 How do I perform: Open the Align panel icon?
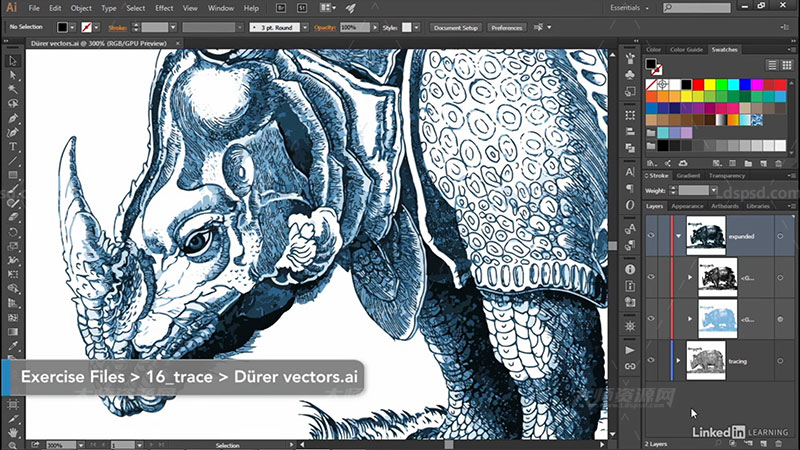[x=630, y=132]
